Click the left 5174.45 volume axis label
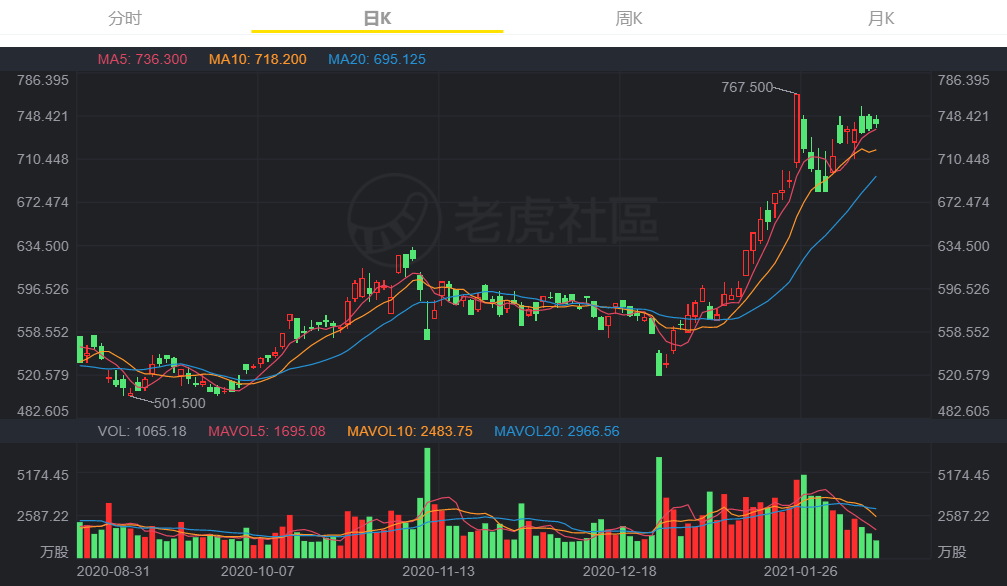The height and width of the screenshot is (586, 1007). pyautogui.click(x=42, y=475)
